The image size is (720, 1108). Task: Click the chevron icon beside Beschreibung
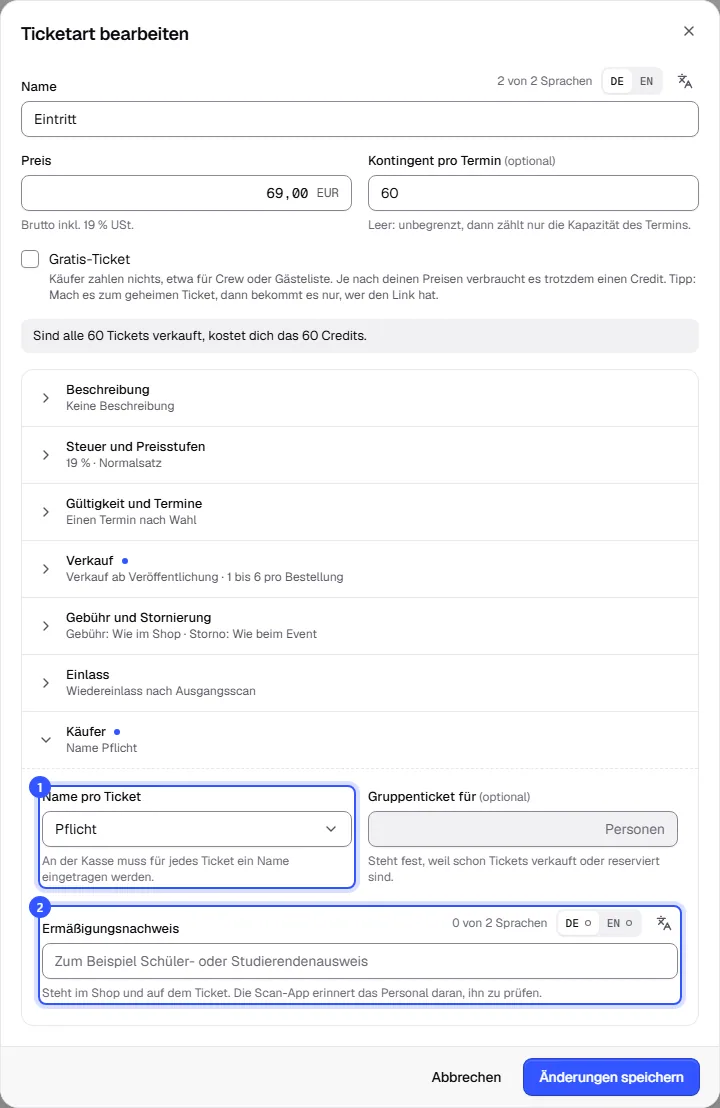coord(46,398)
